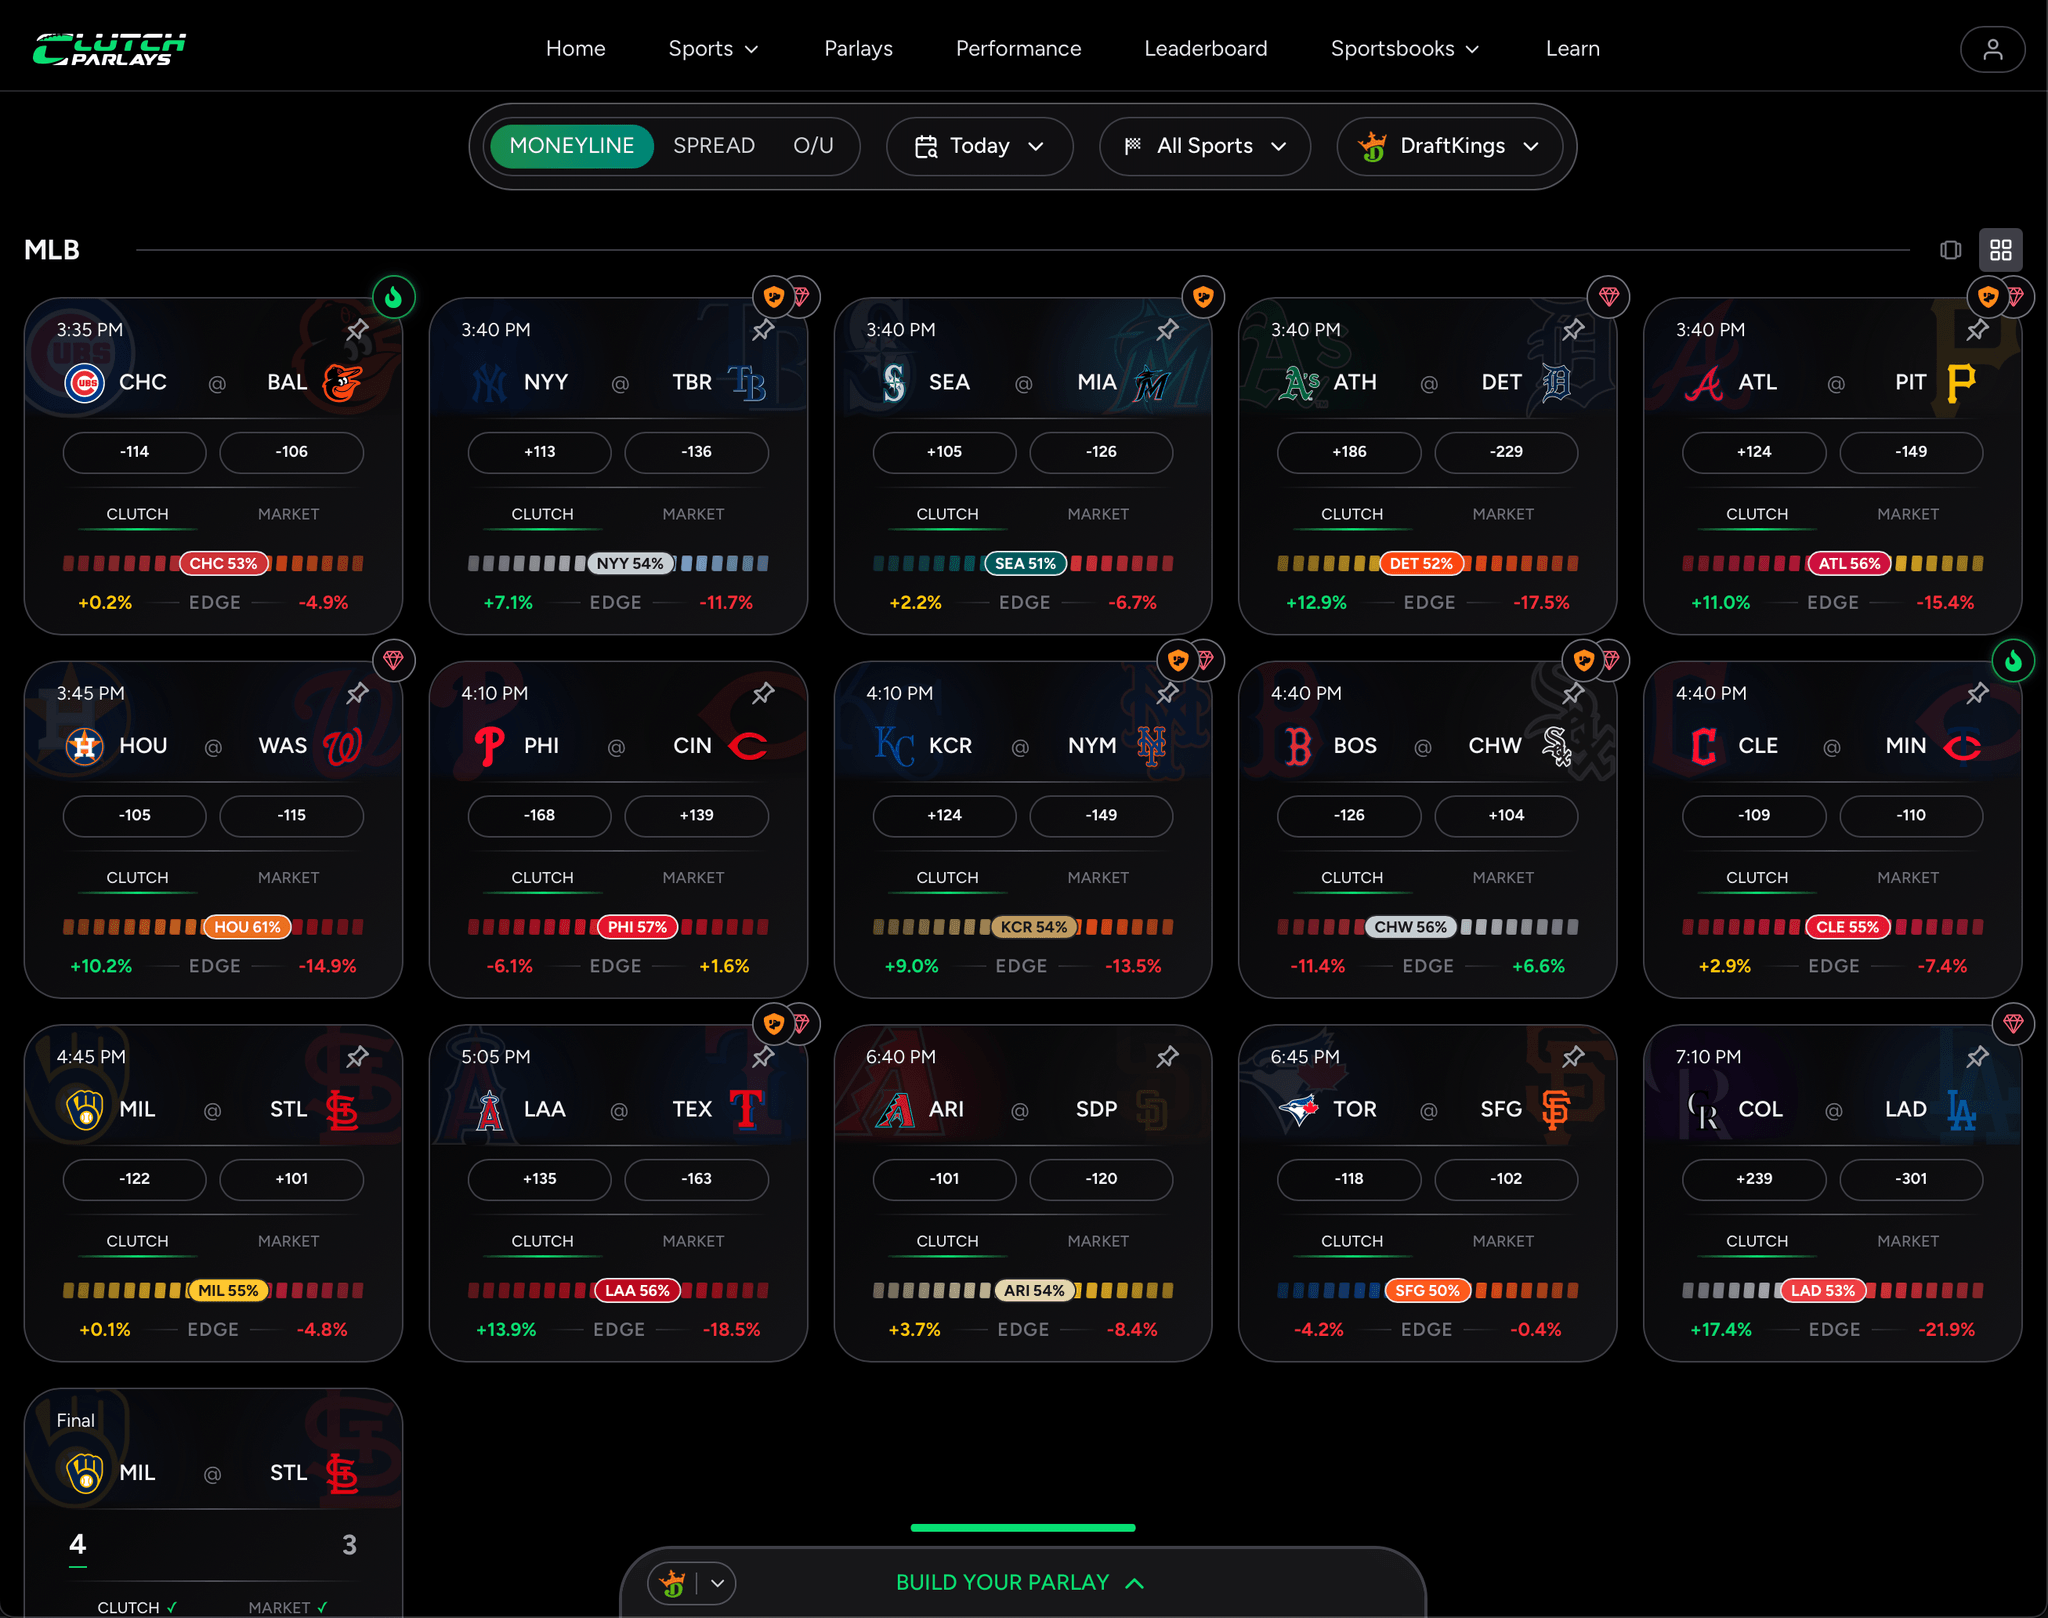The image size is (2048, 1618).
Task: Open the Parlays nav item
Action: point(858,49)
